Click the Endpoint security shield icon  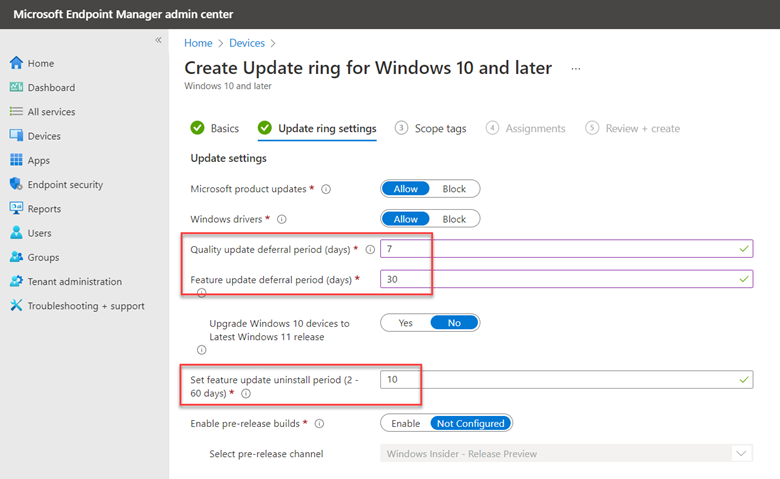(x=16, y=184)
